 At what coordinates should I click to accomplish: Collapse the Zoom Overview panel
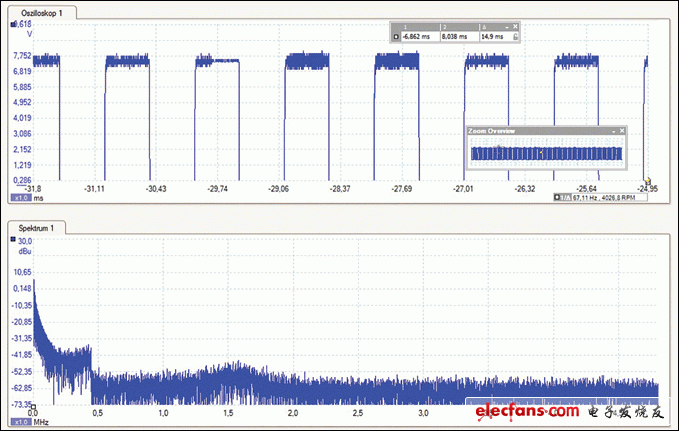[611, 131]
